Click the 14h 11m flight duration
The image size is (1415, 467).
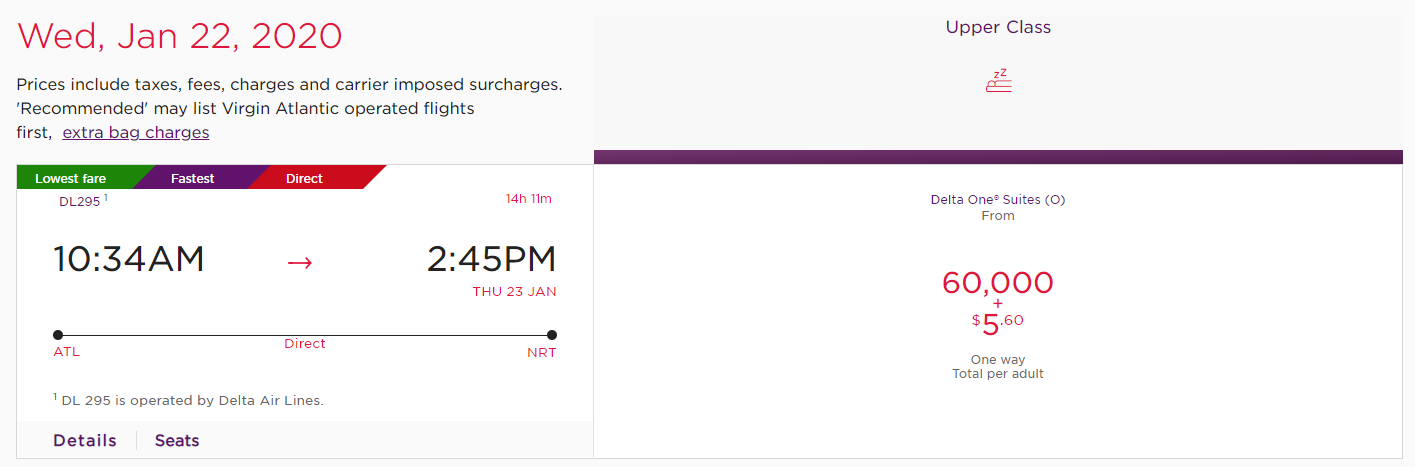[528, 199]
